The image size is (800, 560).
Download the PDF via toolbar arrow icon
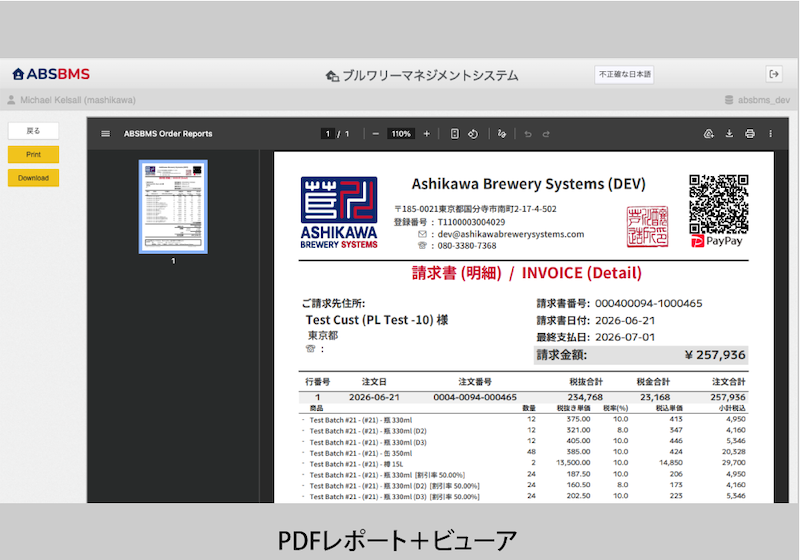(729, 134)
